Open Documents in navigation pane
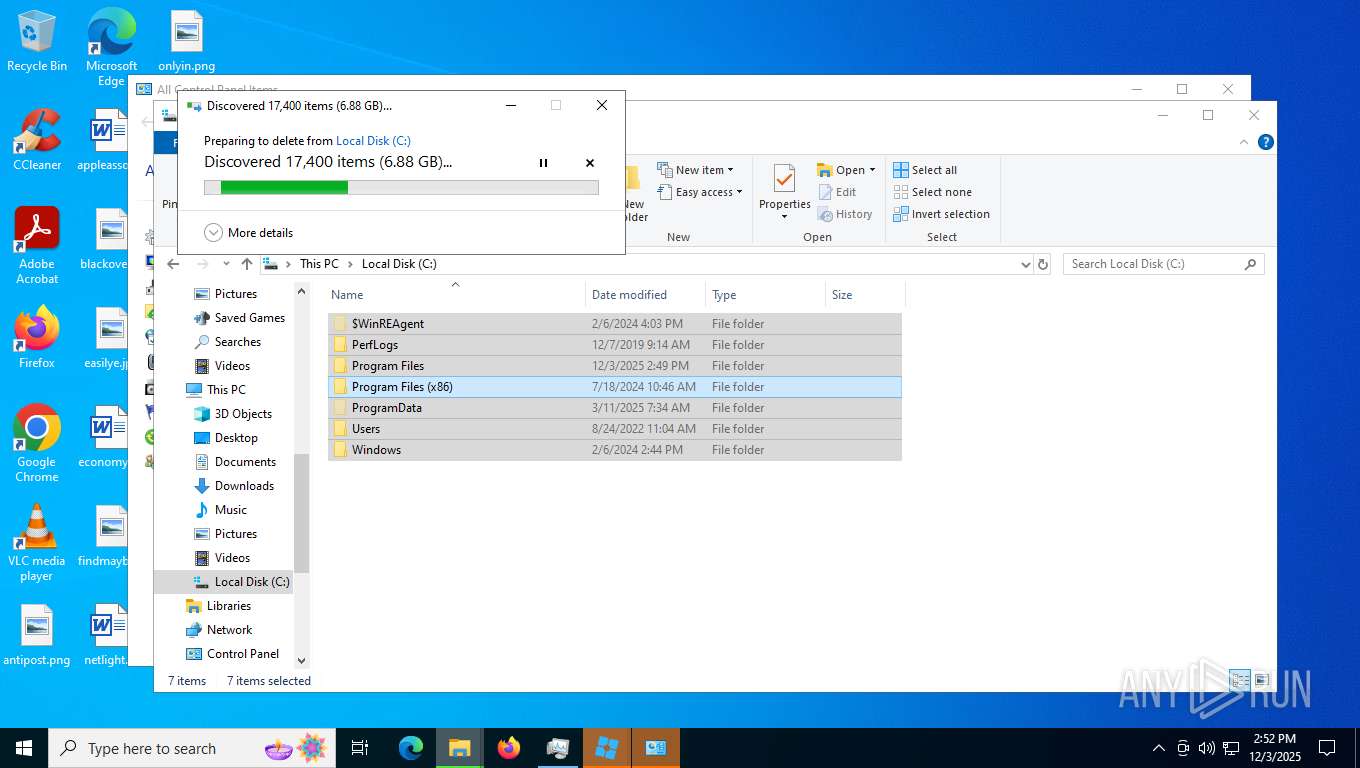Viewport: 1360px width, 768px height. pos(234,462)
